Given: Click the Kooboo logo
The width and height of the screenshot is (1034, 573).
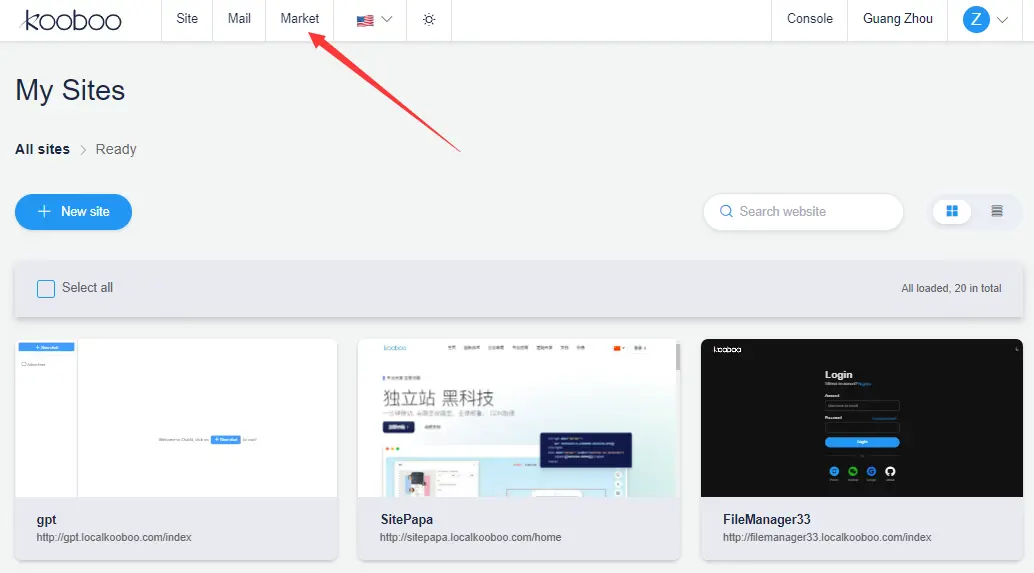Looking at the screenshot, I should tap(71, 20).
